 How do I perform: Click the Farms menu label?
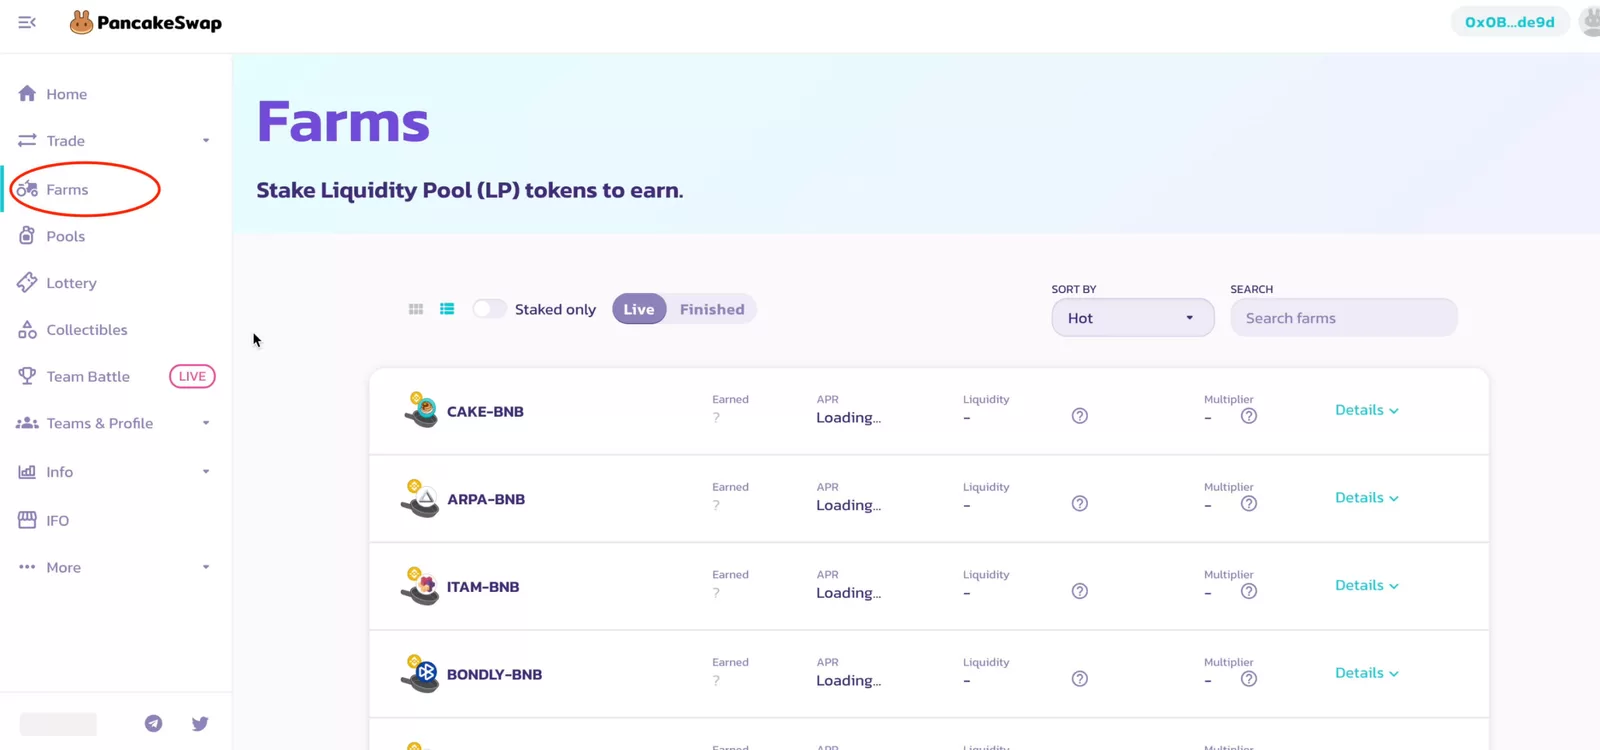pos(67,189)
